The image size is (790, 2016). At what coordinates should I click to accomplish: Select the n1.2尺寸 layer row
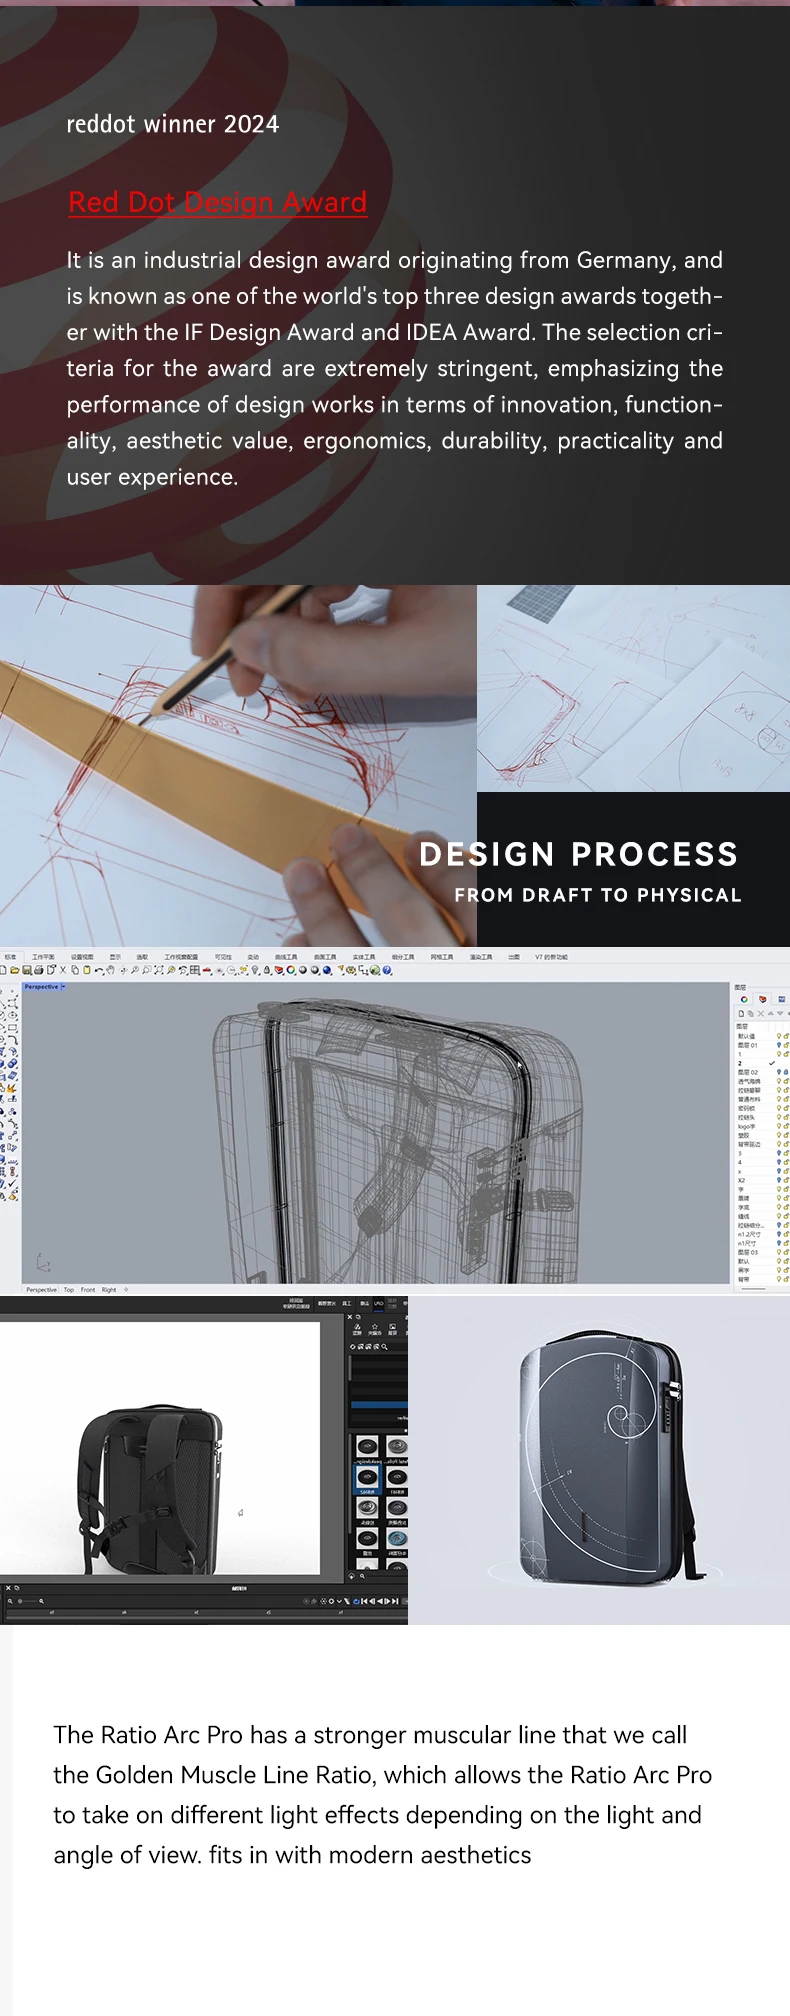(x=760, y=1235)
